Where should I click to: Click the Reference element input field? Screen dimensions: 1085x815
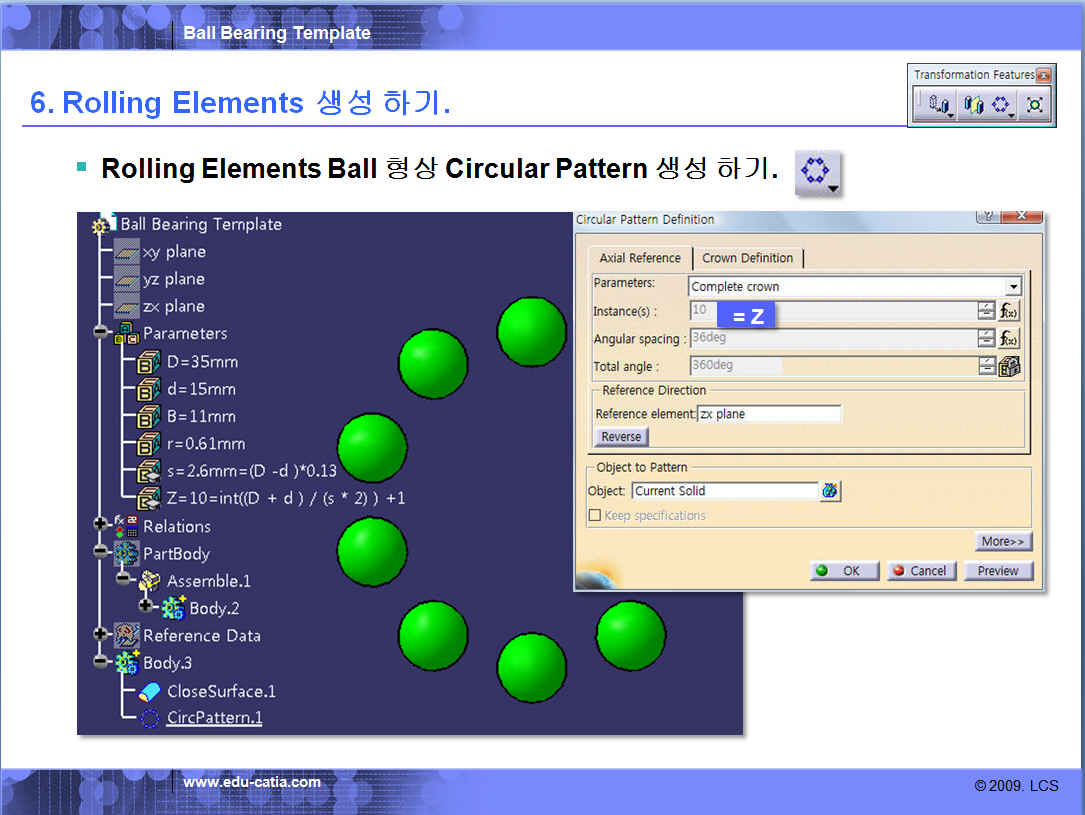coord(769,414)
